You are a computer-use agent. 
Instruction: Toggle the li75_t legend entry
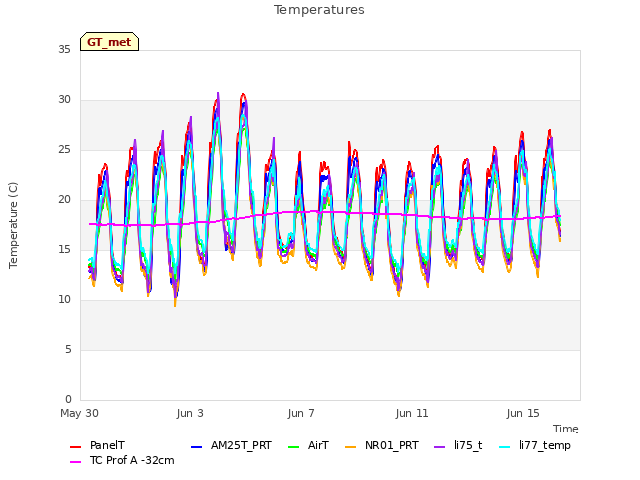(458, 445)
